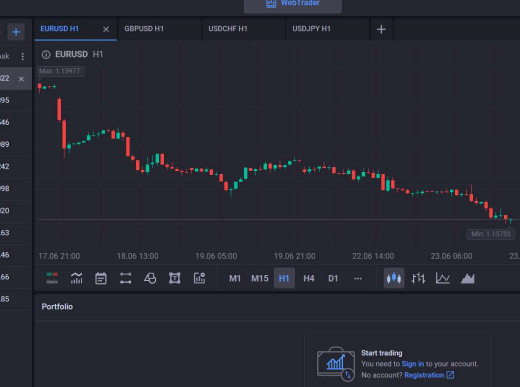
Task: Switch to area chart type
Action: click(467, 278)
